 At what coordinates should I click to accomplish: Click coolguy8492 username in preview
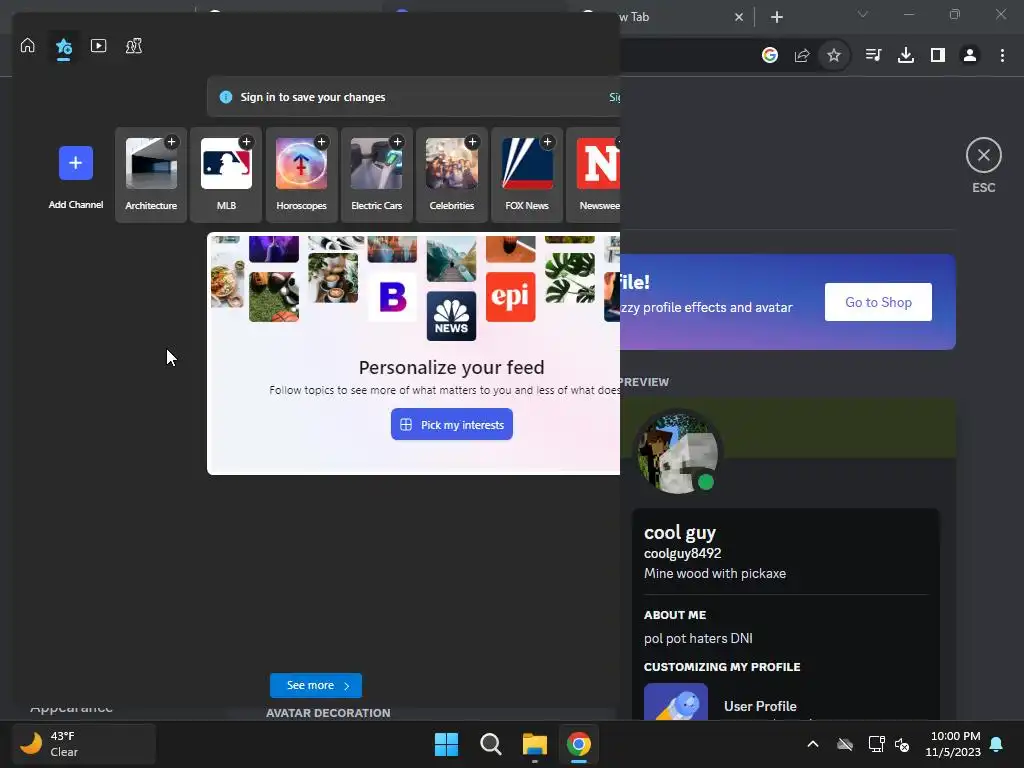pos(682,553)
